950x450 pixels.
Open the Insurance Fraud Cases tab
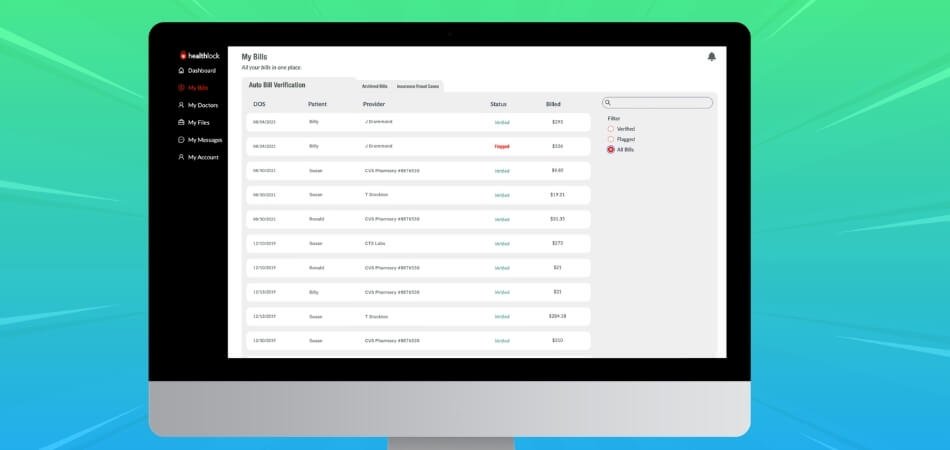[418, 87]
